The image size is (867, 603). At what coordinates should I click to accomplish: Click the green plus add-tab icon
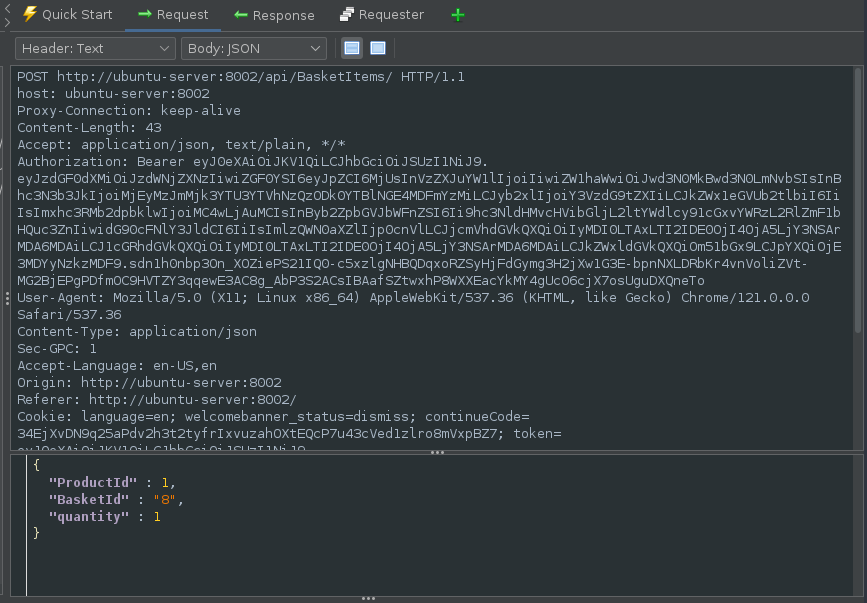pos(458,15)
